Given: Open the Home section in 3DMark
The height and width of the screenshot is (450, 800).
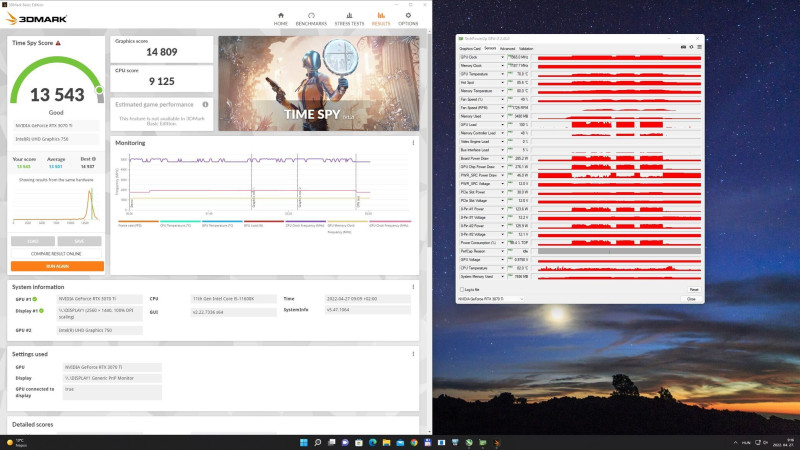Looking at the screenshot, I should pyautogui.click(x=281, y=19).
